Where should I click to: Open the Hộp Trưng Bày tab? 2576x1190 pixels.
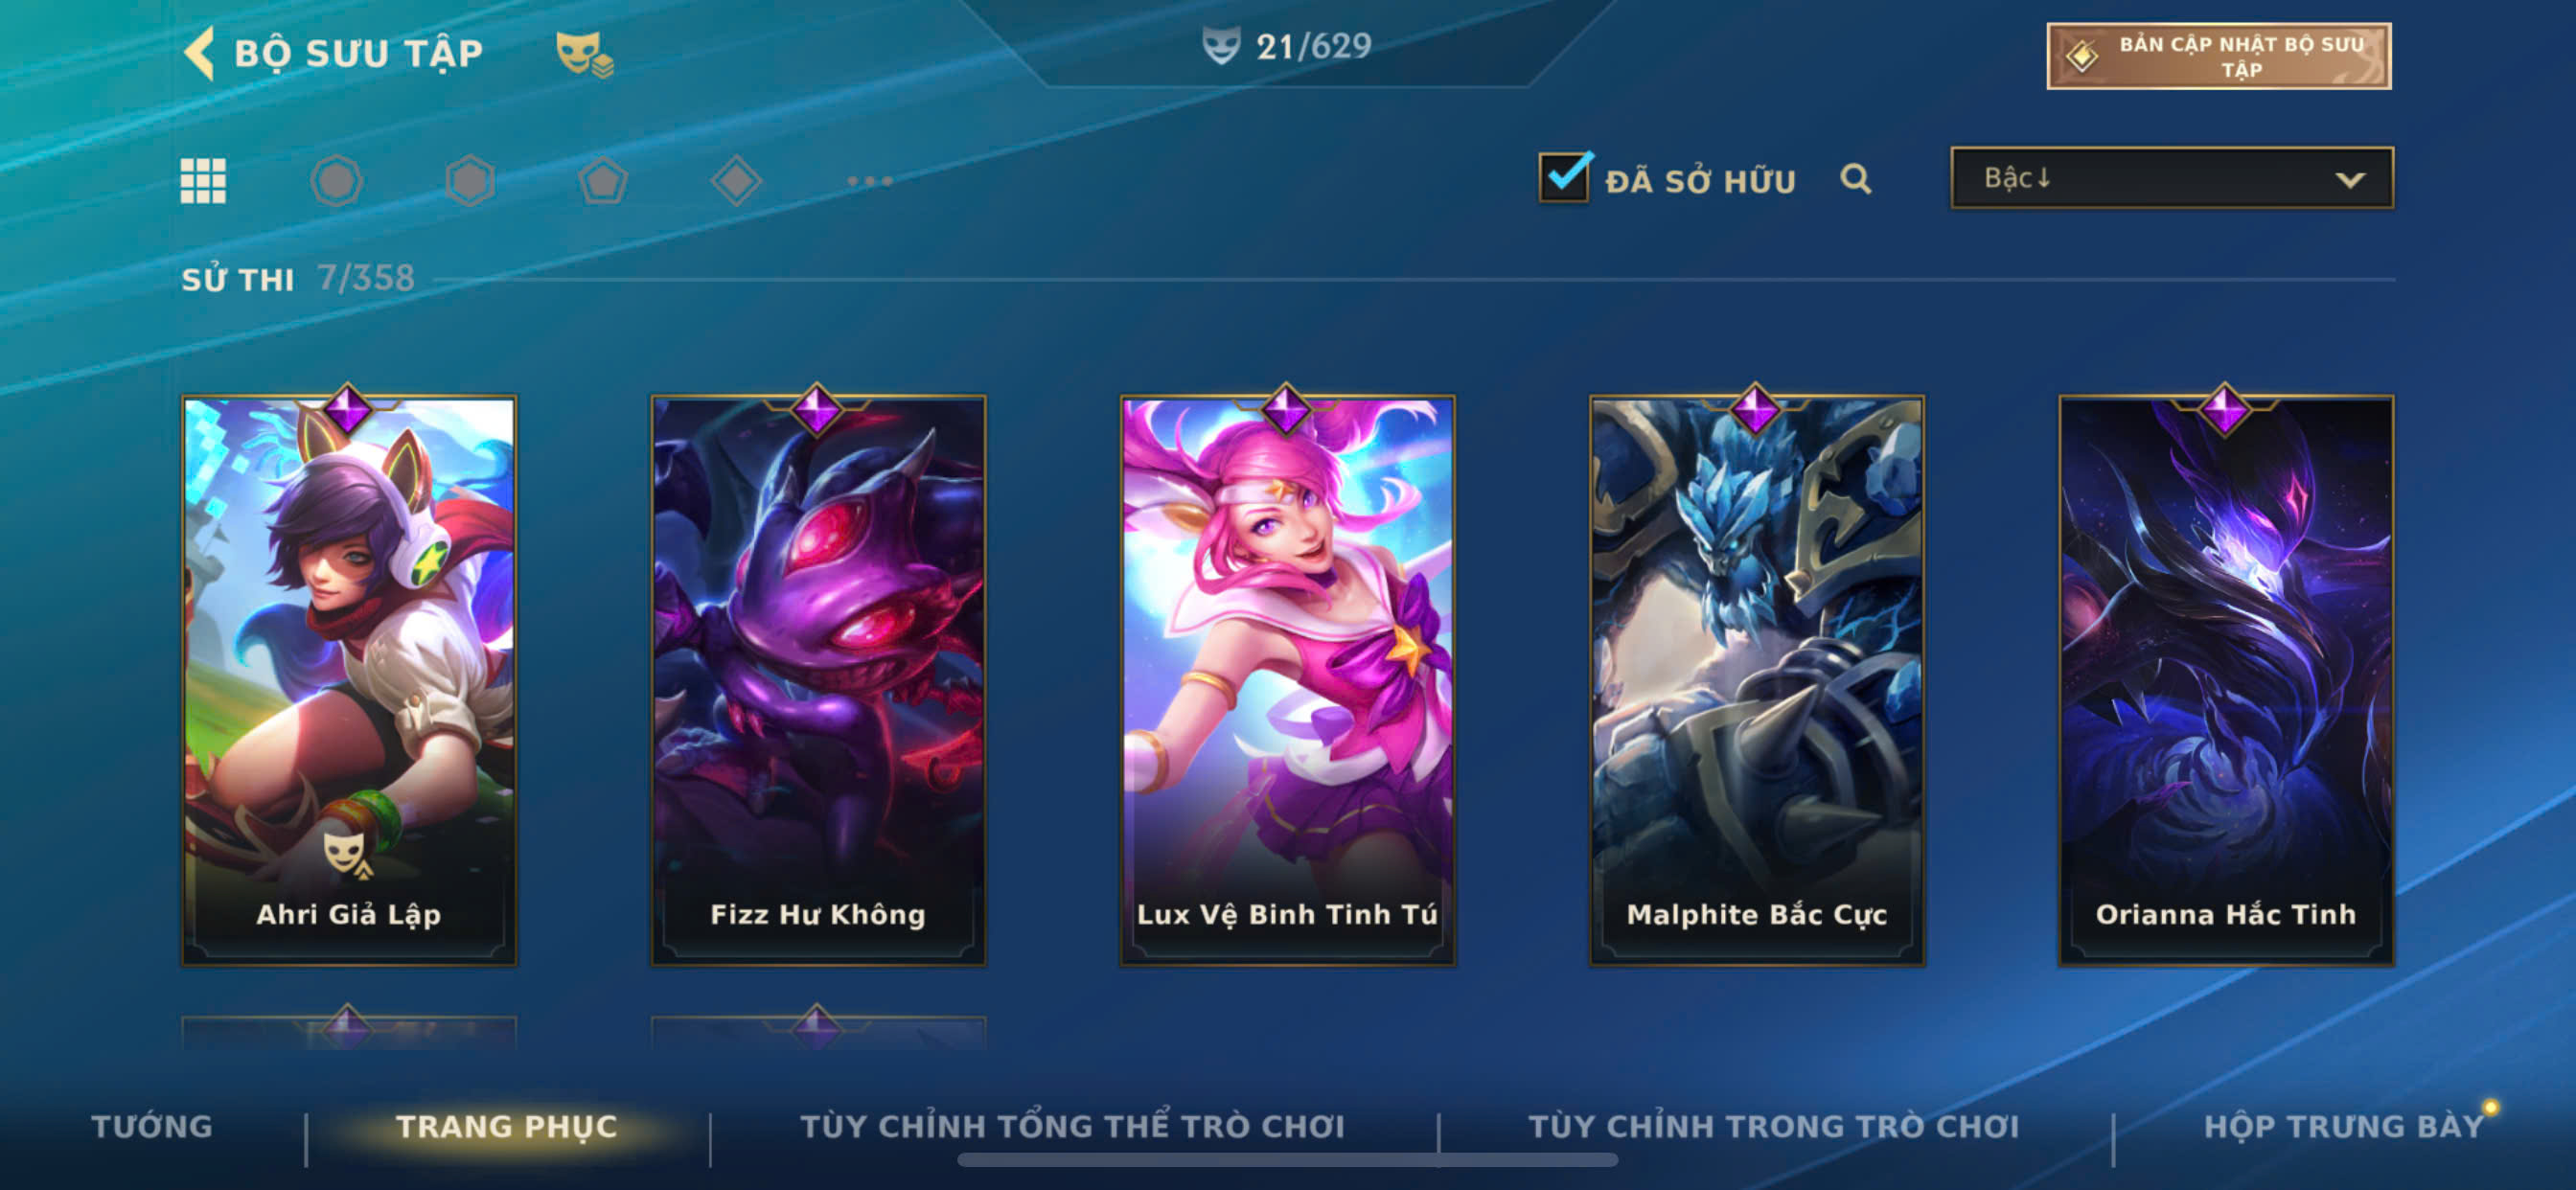click(x=2344, y=1126)
